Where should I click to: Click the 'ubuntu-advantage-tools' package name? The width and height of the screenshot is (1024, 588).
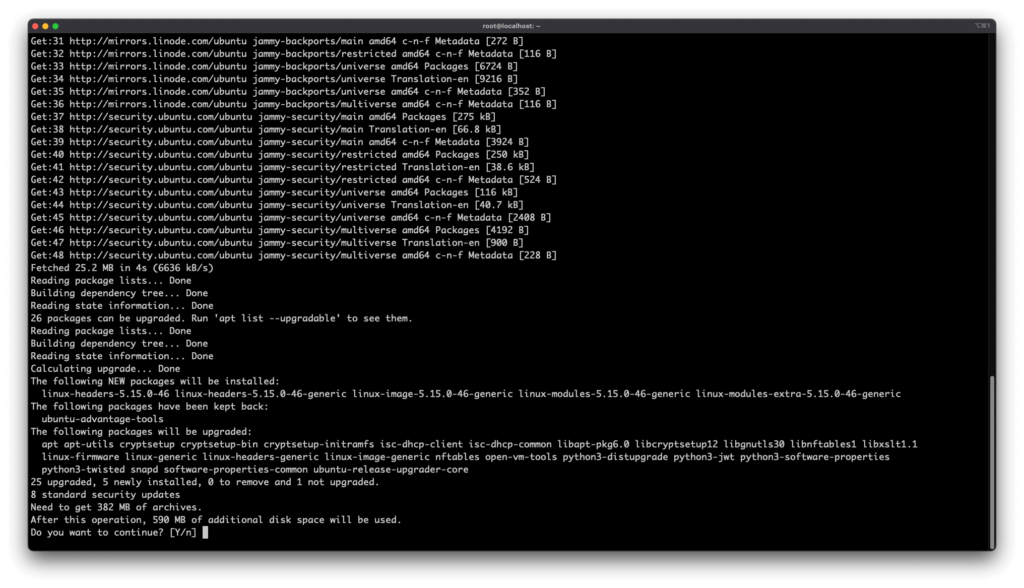[x=103, y=419]
